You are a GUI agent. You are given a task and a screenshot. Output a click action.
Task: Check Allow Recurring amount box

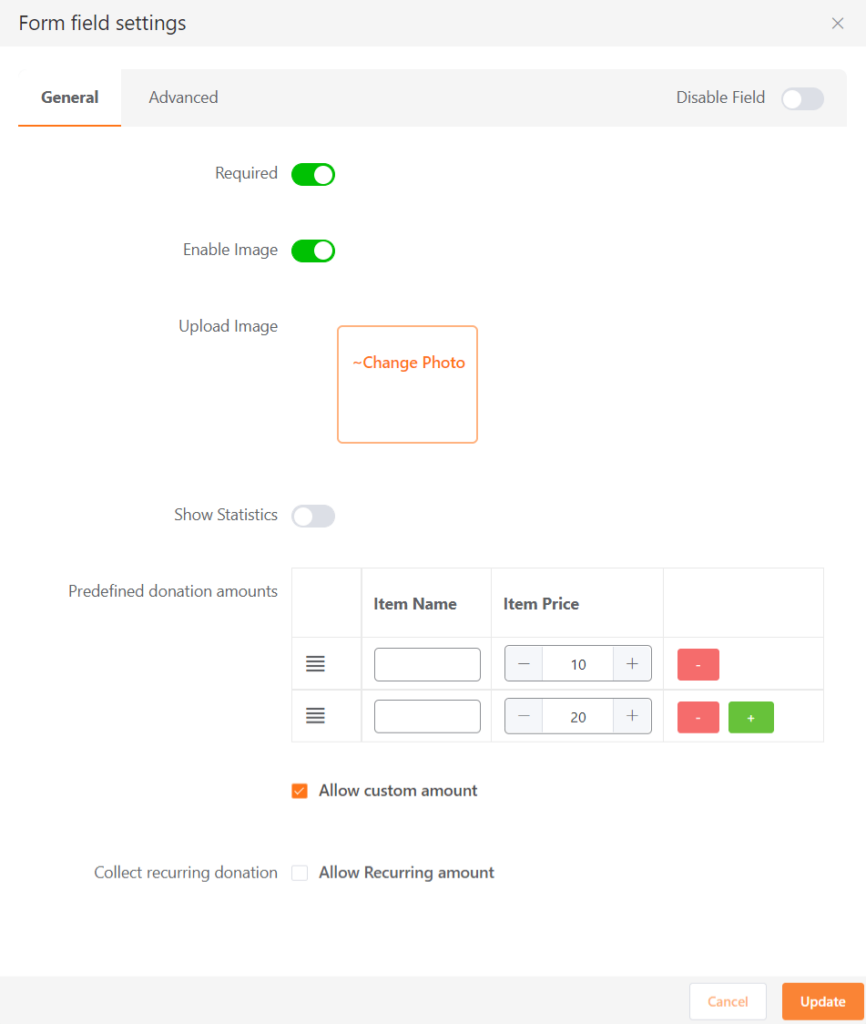(300, 873)
